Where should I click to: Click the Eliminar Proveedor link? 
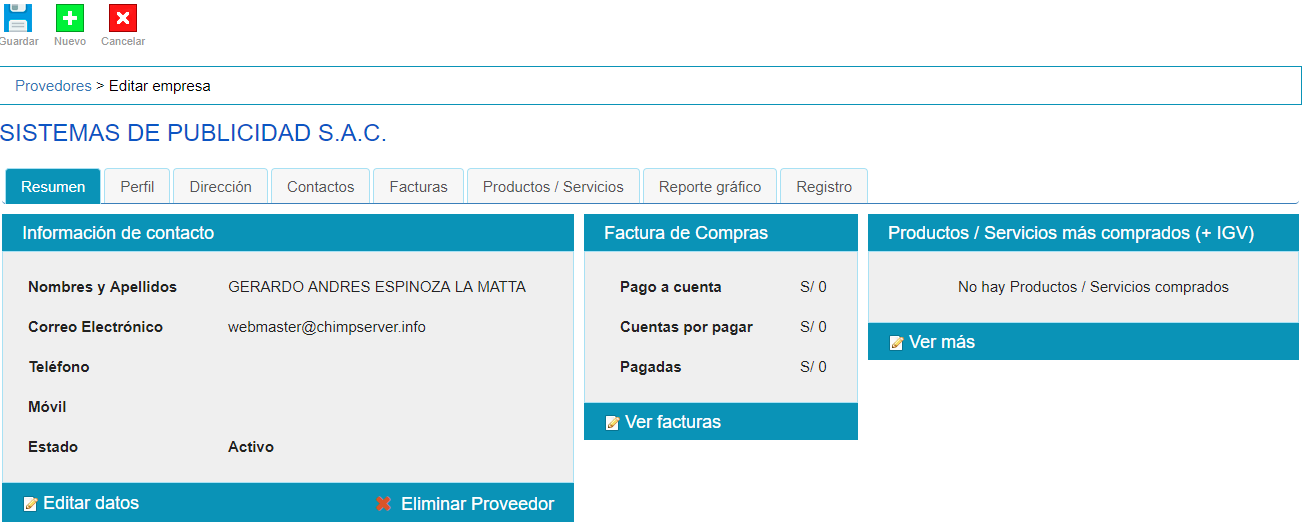click(x=477, y=504)
